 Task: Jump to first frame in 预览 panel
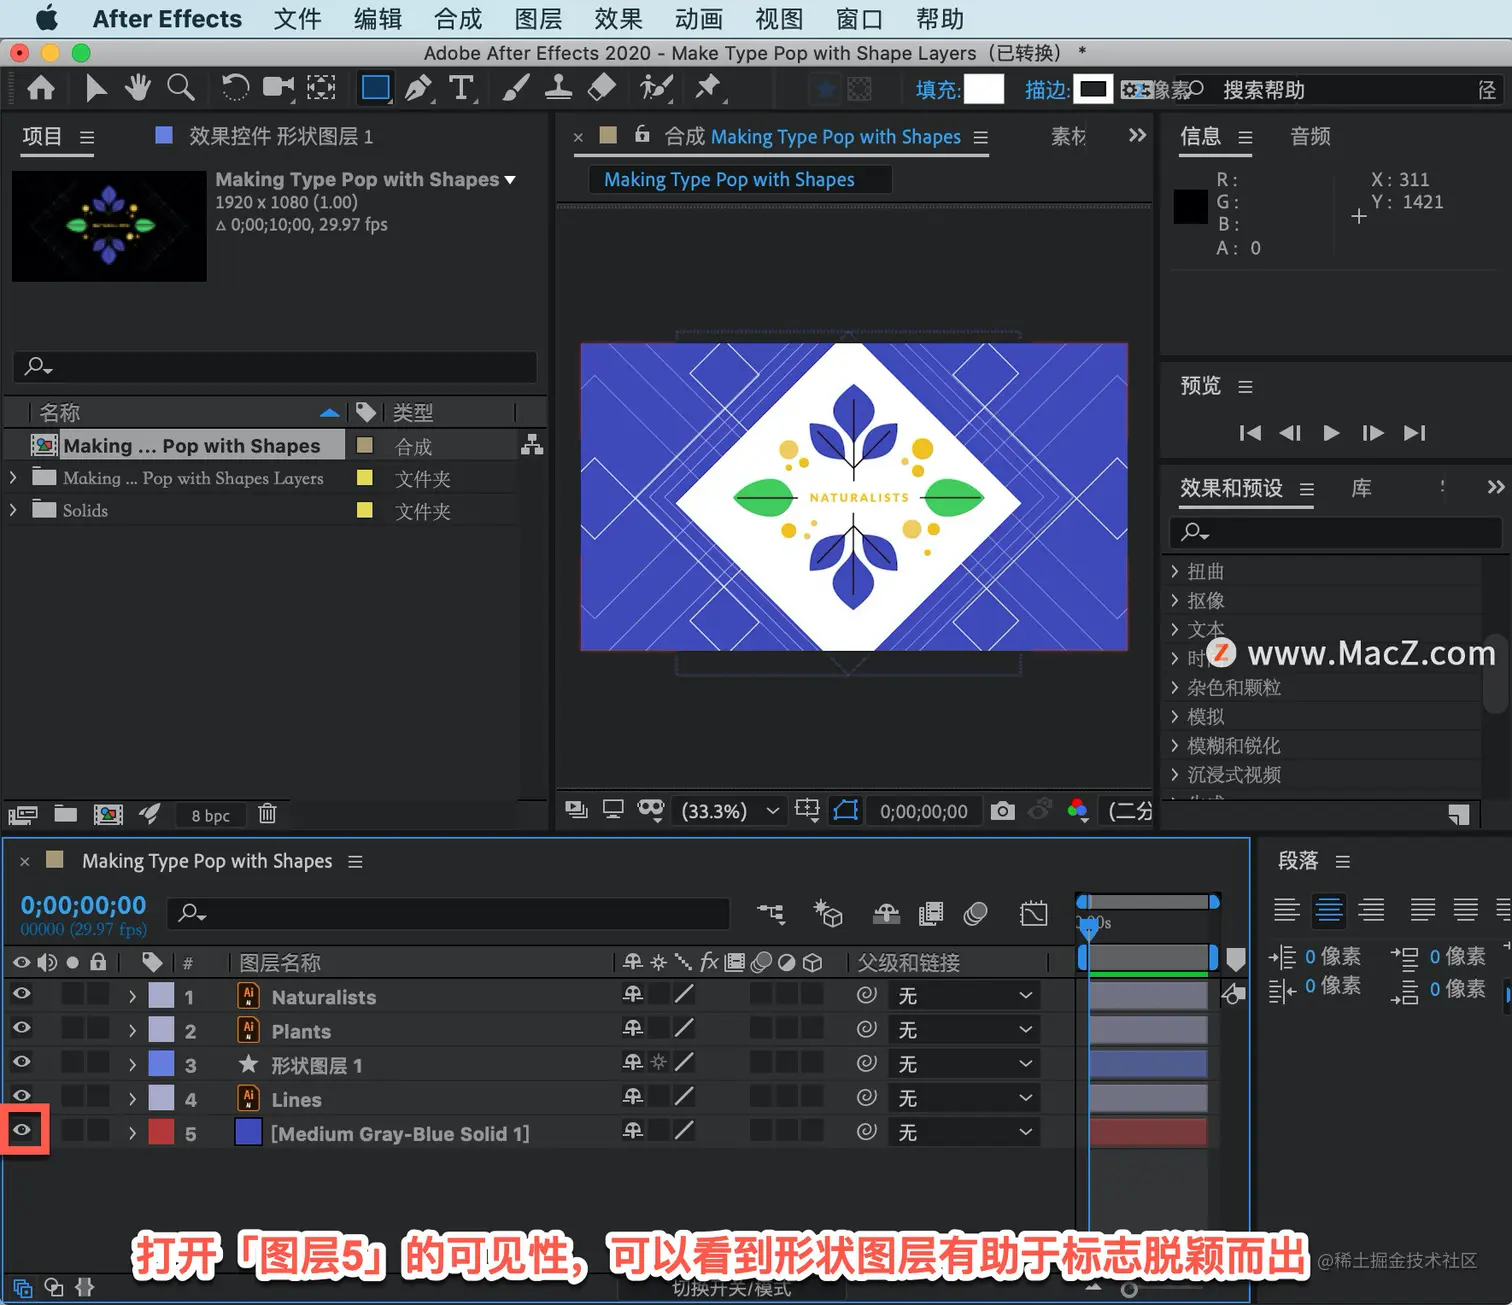pos(1250,433)
